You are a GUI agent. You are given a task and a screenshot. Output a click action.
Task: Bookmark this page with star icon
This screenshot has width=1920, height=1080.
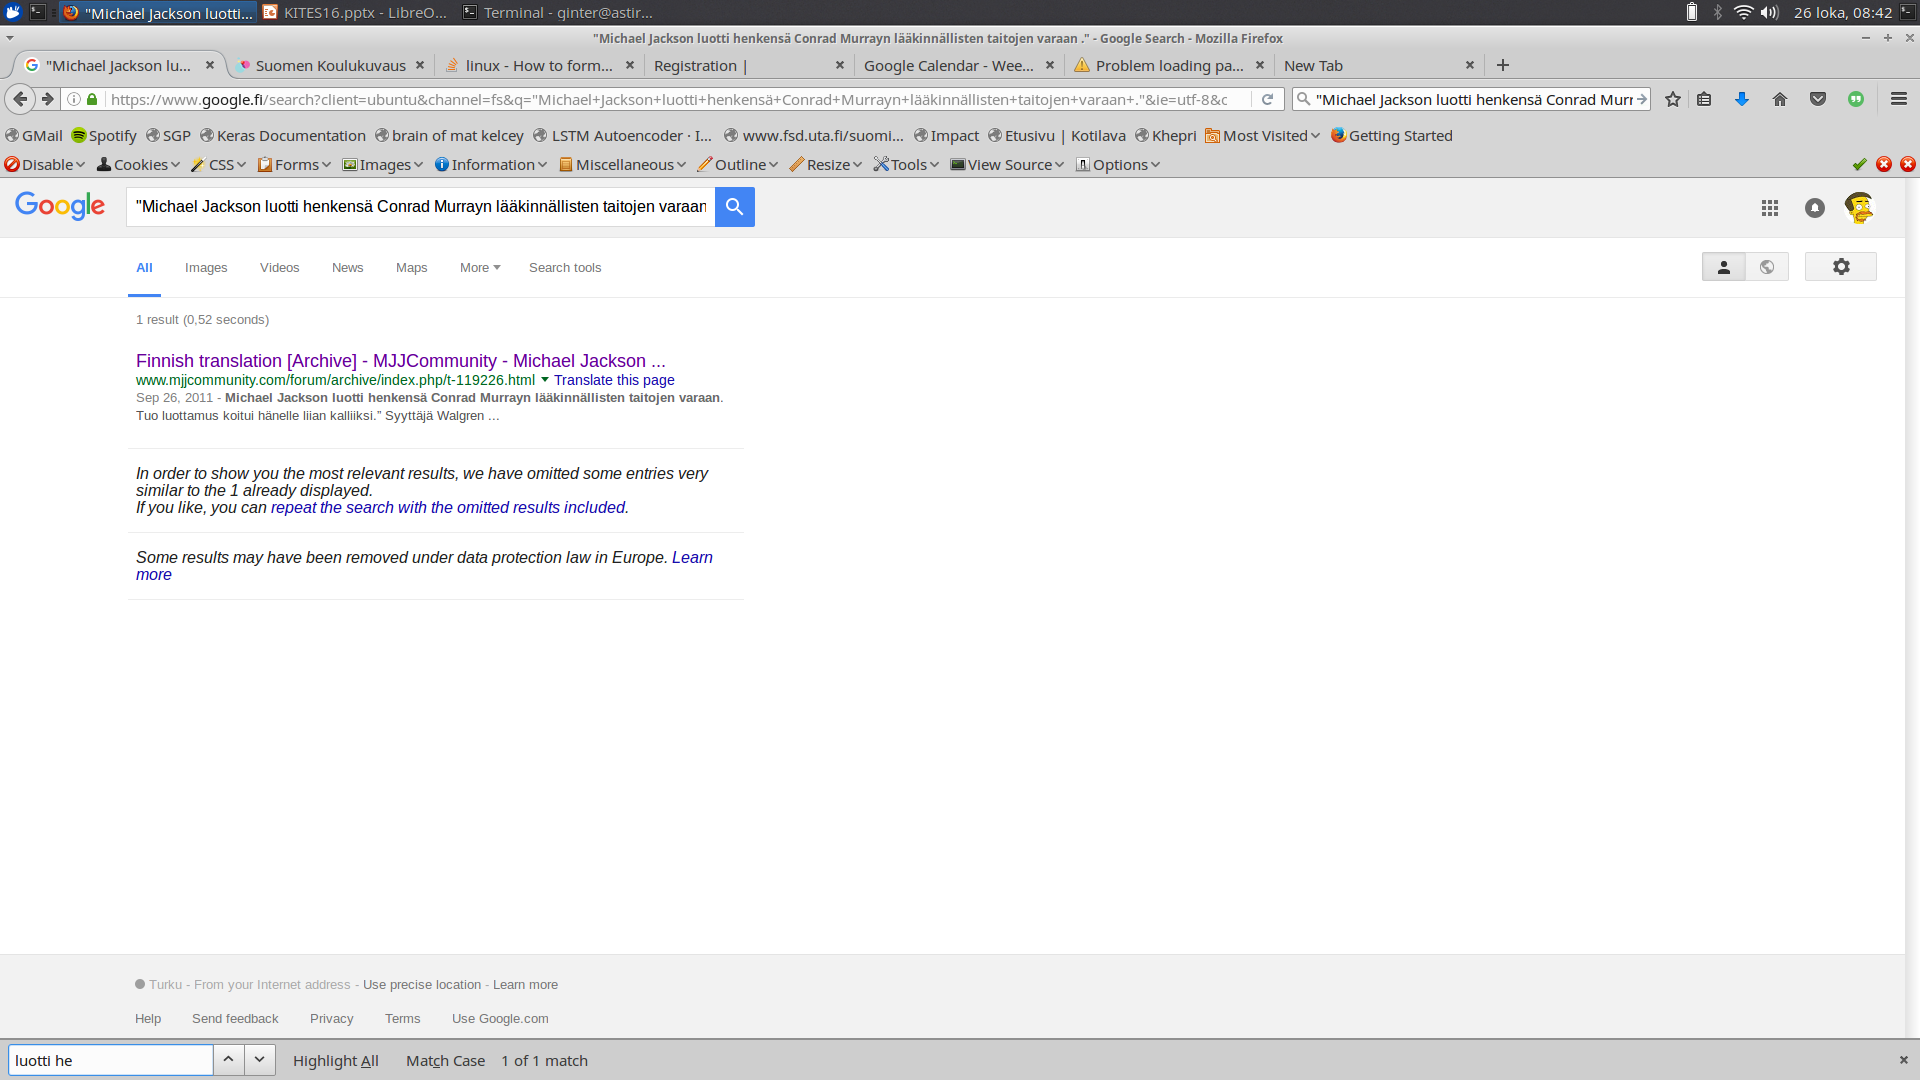[x=1672, y=99]
